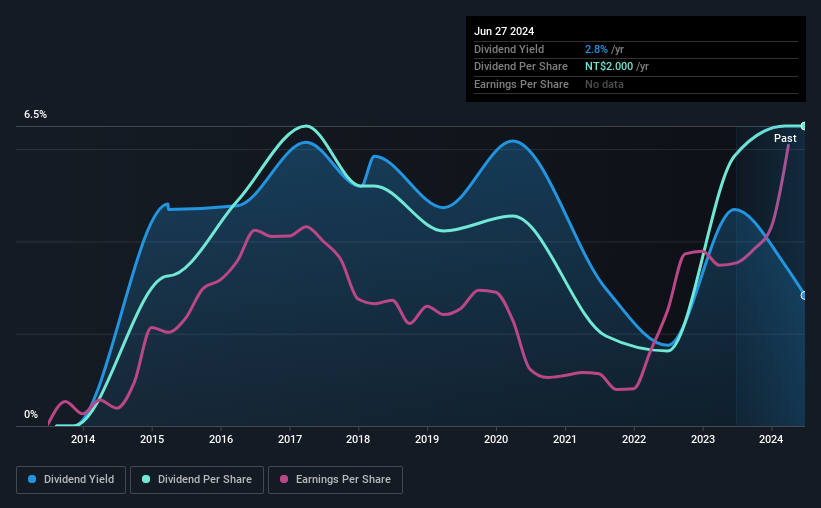Click the 2.8% dividend yield value
This screenshot has width=821, height=508.
tap(596, 49)
